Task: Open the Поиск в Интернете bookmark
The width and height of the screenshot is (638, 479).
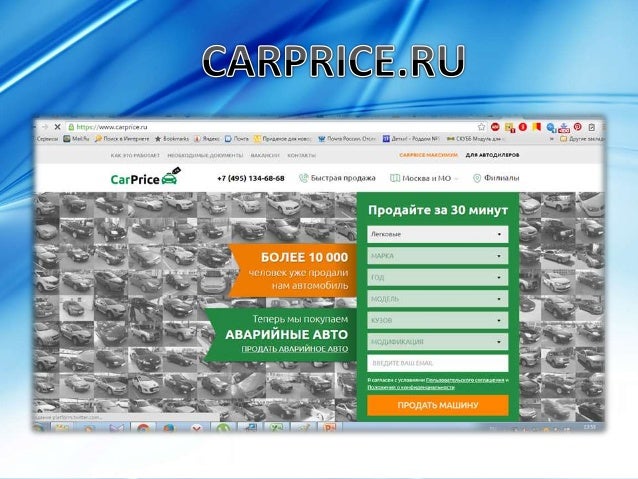Action: click(x=122, y=139)
